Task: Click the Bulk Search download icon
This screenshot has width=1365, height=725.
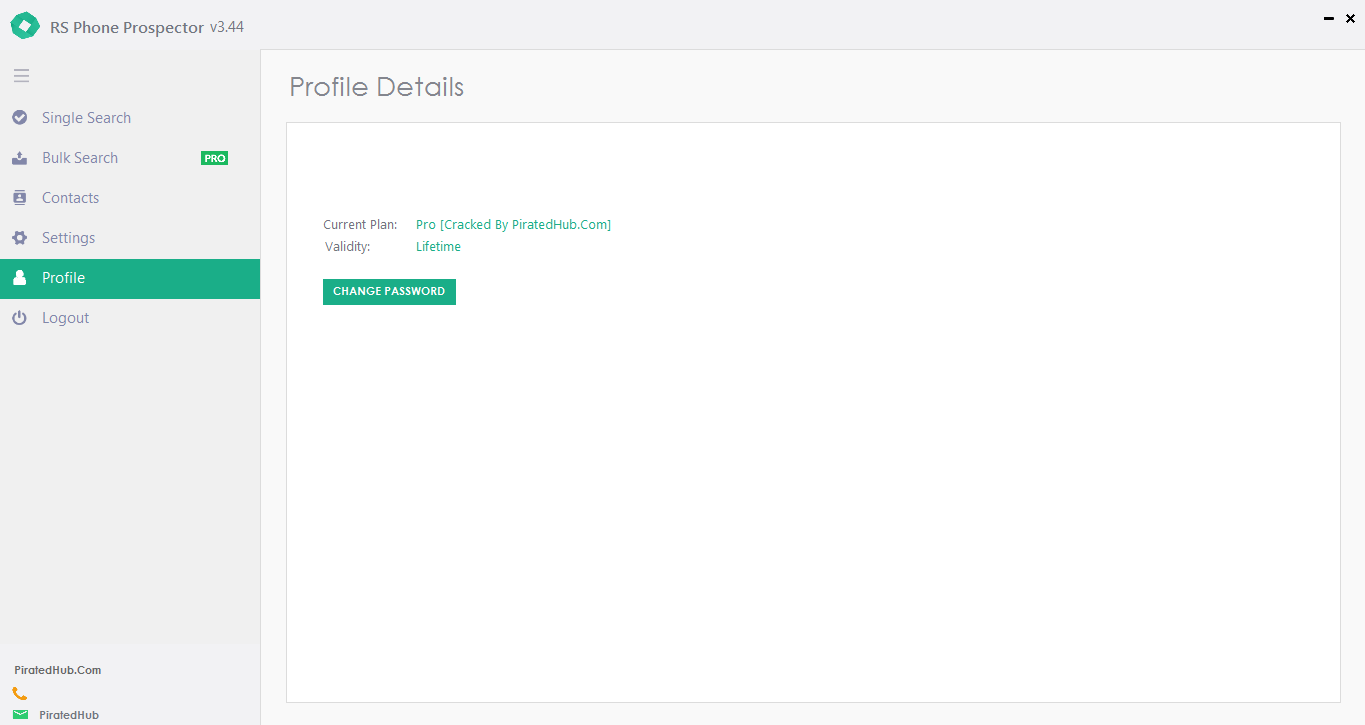Action: tap(19, 158)
